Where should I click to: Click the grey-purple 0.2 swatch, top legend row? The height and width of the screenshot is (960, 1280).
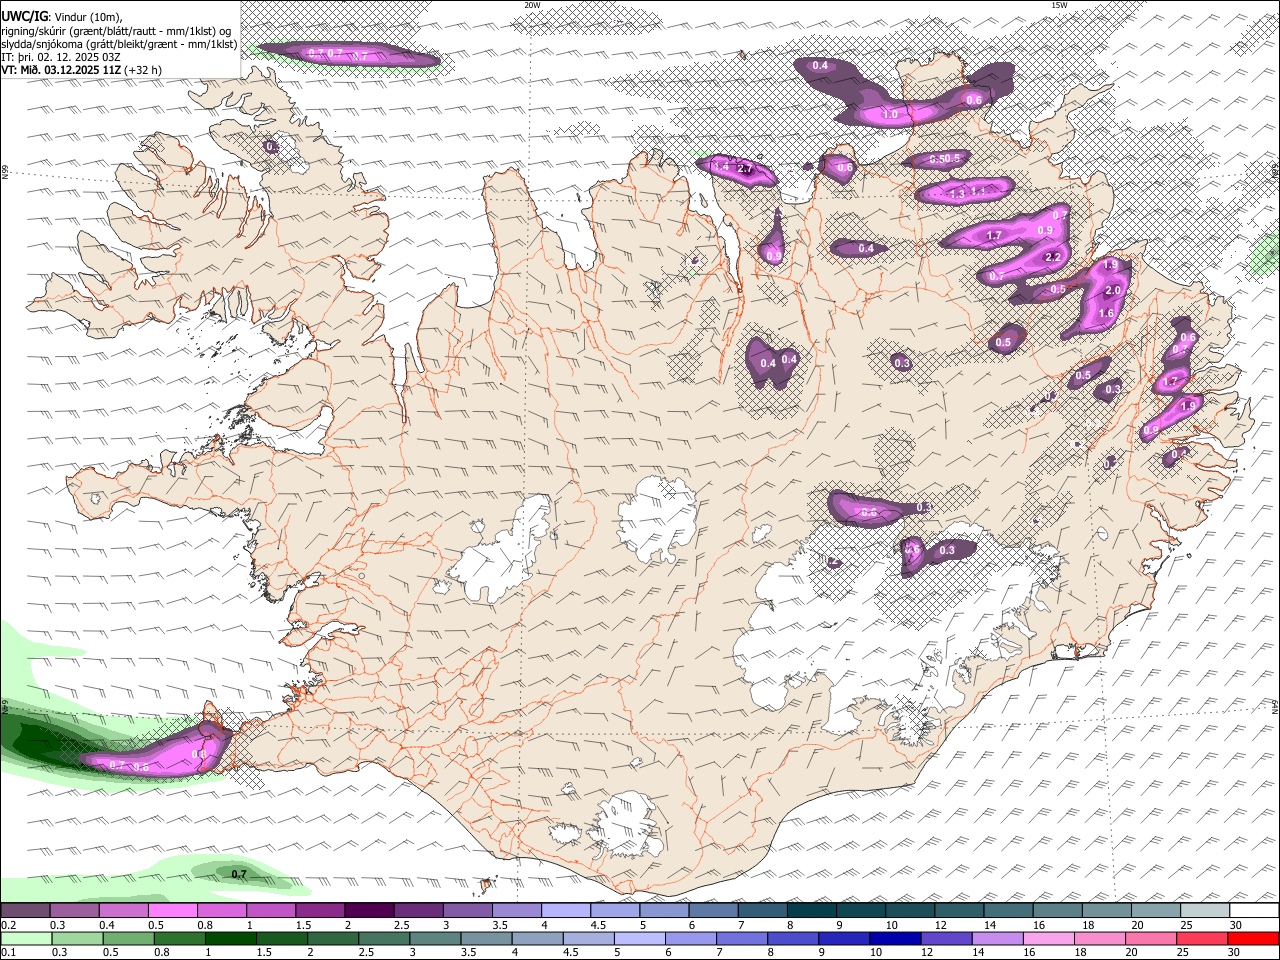(x=25, y=910)
